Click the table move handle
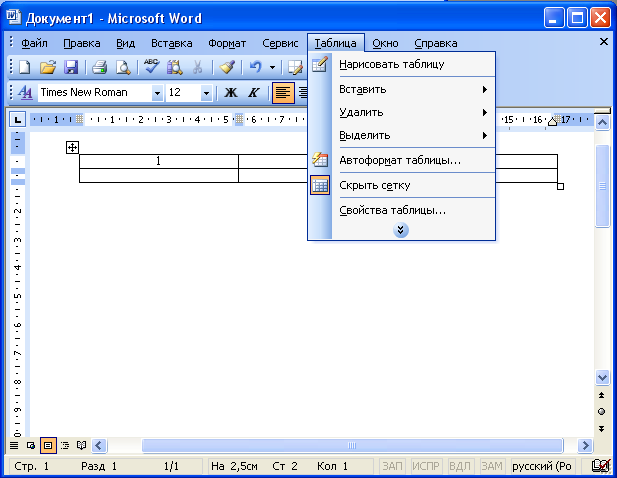Image resolution: width=617 pixels, height=478 pixels. [72, 148]
